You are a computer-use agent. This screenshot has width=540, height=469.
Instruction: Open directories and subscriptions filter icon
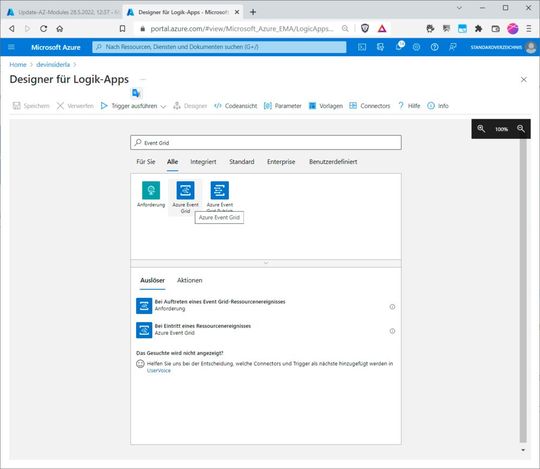click(x=380, y=47)
